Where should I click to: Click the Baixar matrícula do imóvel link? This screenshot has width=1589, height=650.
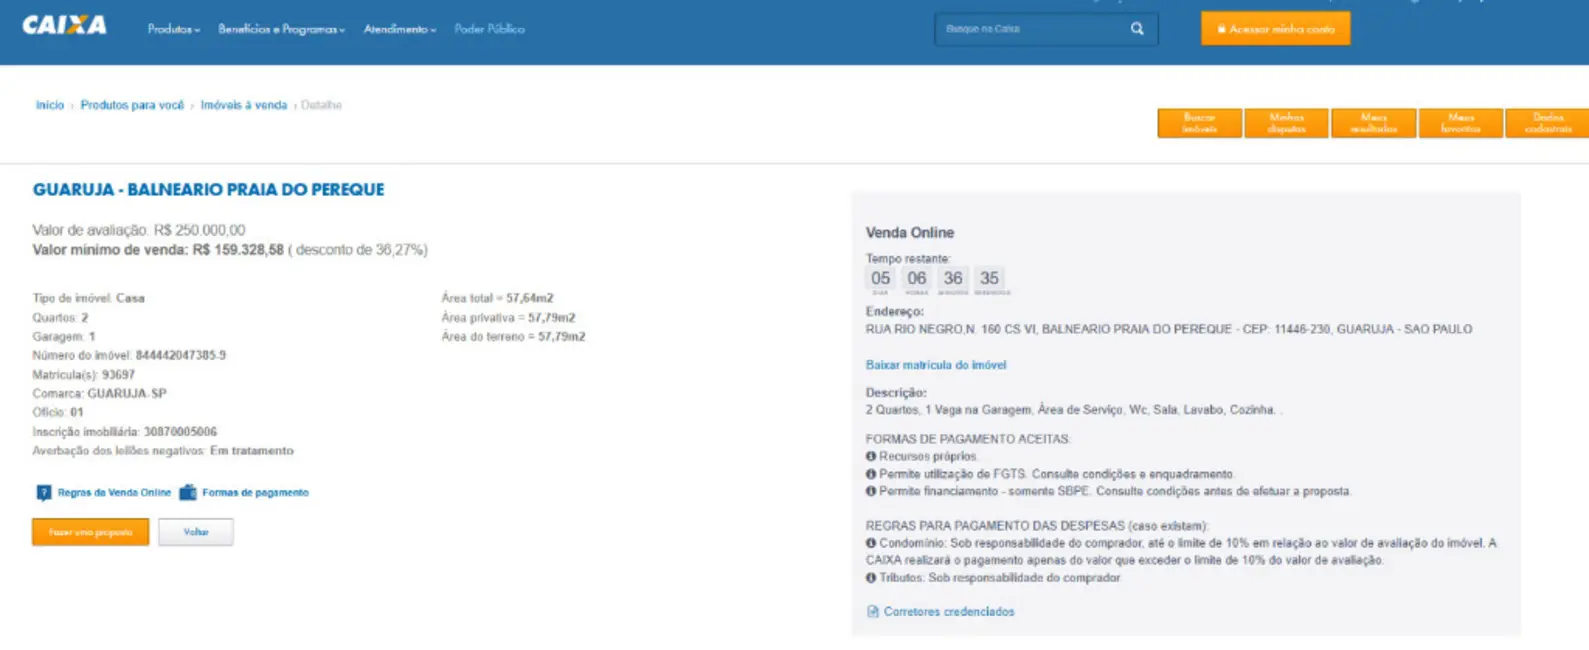pyautogui.click(x=936, y=365)
